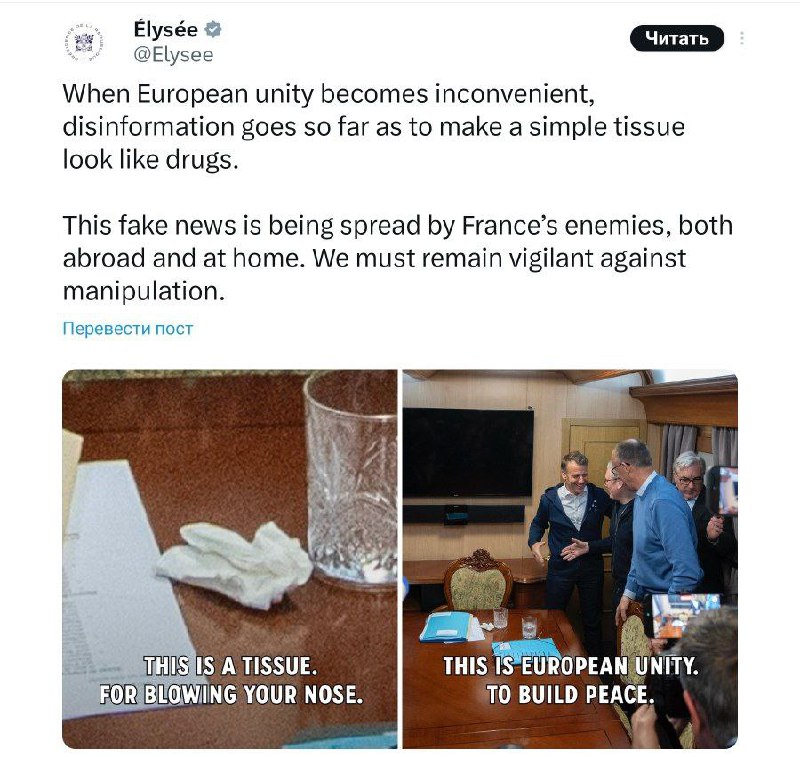Click the ornate chair in right photo
Screen dimensions: 800x757
point(478,579)
